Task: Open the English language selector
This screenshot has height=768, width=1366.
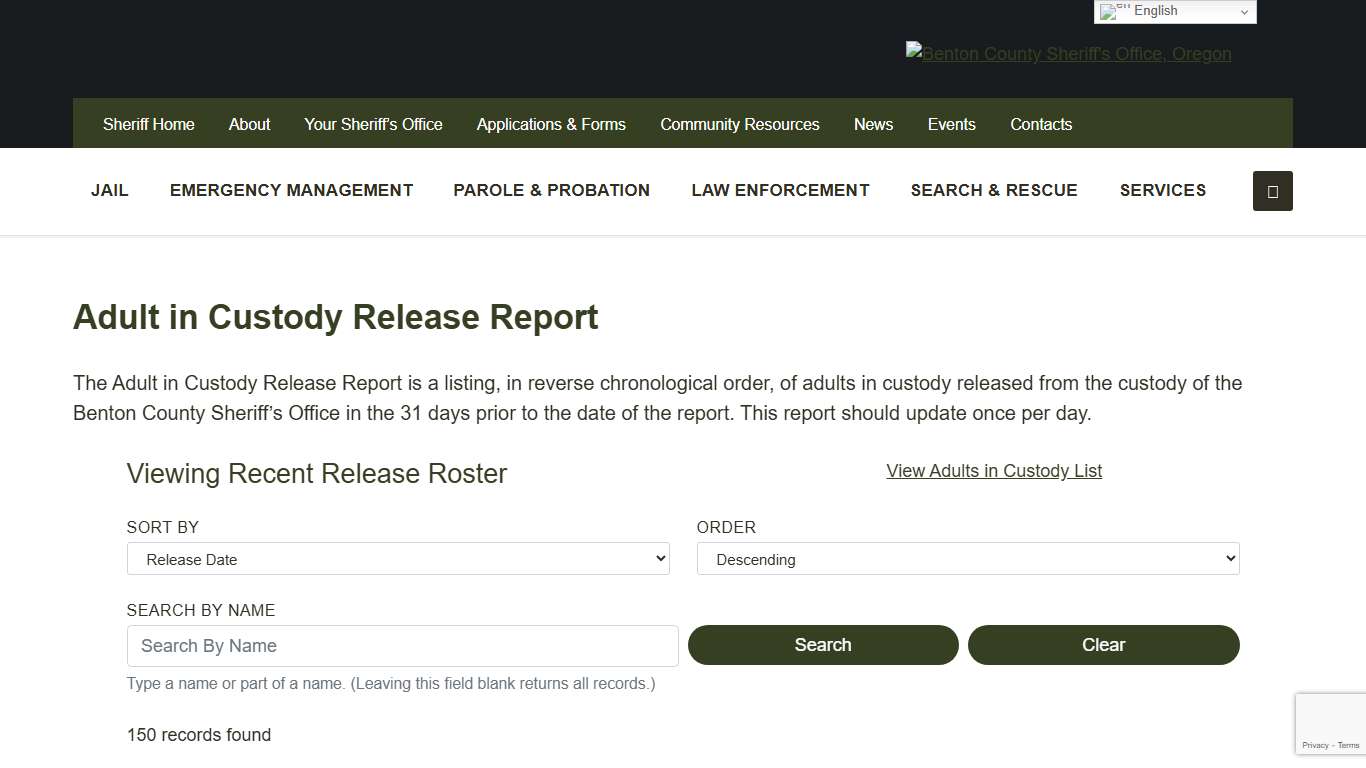Action: click(1174, 11)
